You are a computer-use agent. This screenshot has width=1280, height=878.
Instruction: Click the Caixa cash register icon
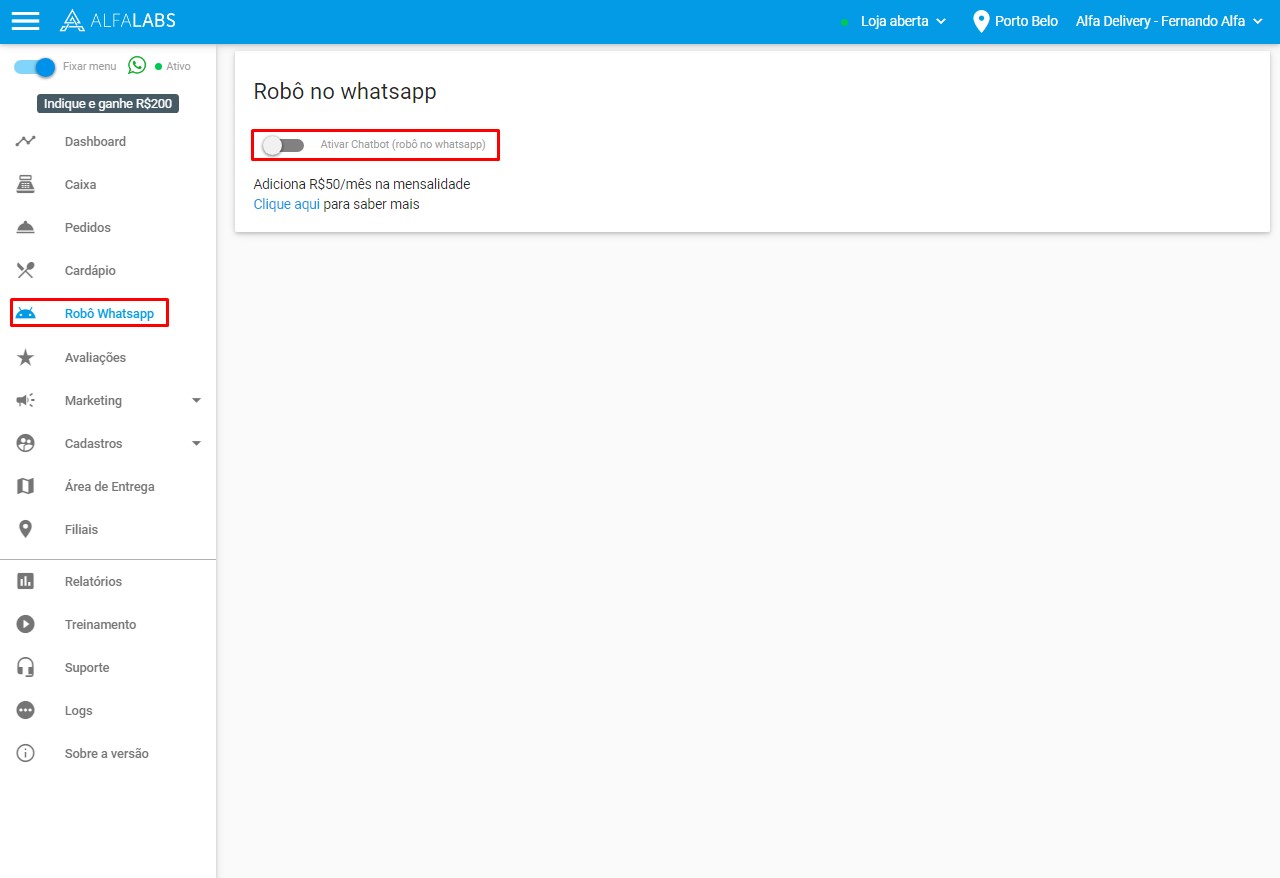(26, 185)
